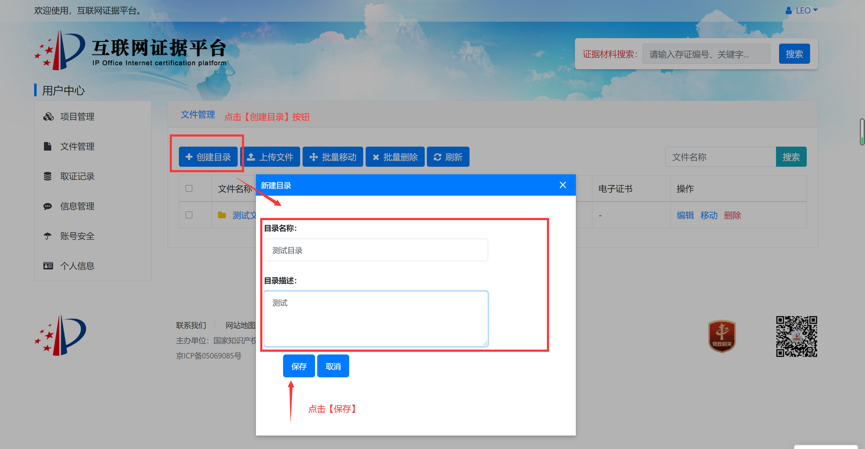This screenshot has height=449, width=865.
Task: Close the 新建目录 dialog
Action: point(562,185)
